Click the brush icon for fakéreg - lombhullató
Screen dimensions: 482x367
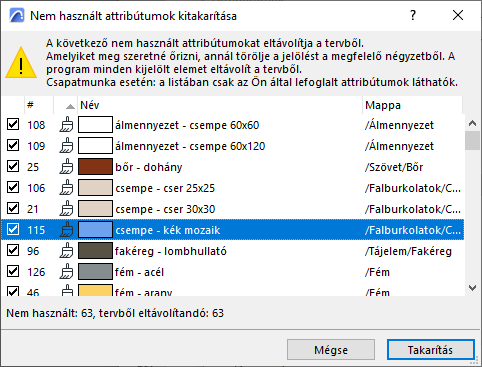67,251
